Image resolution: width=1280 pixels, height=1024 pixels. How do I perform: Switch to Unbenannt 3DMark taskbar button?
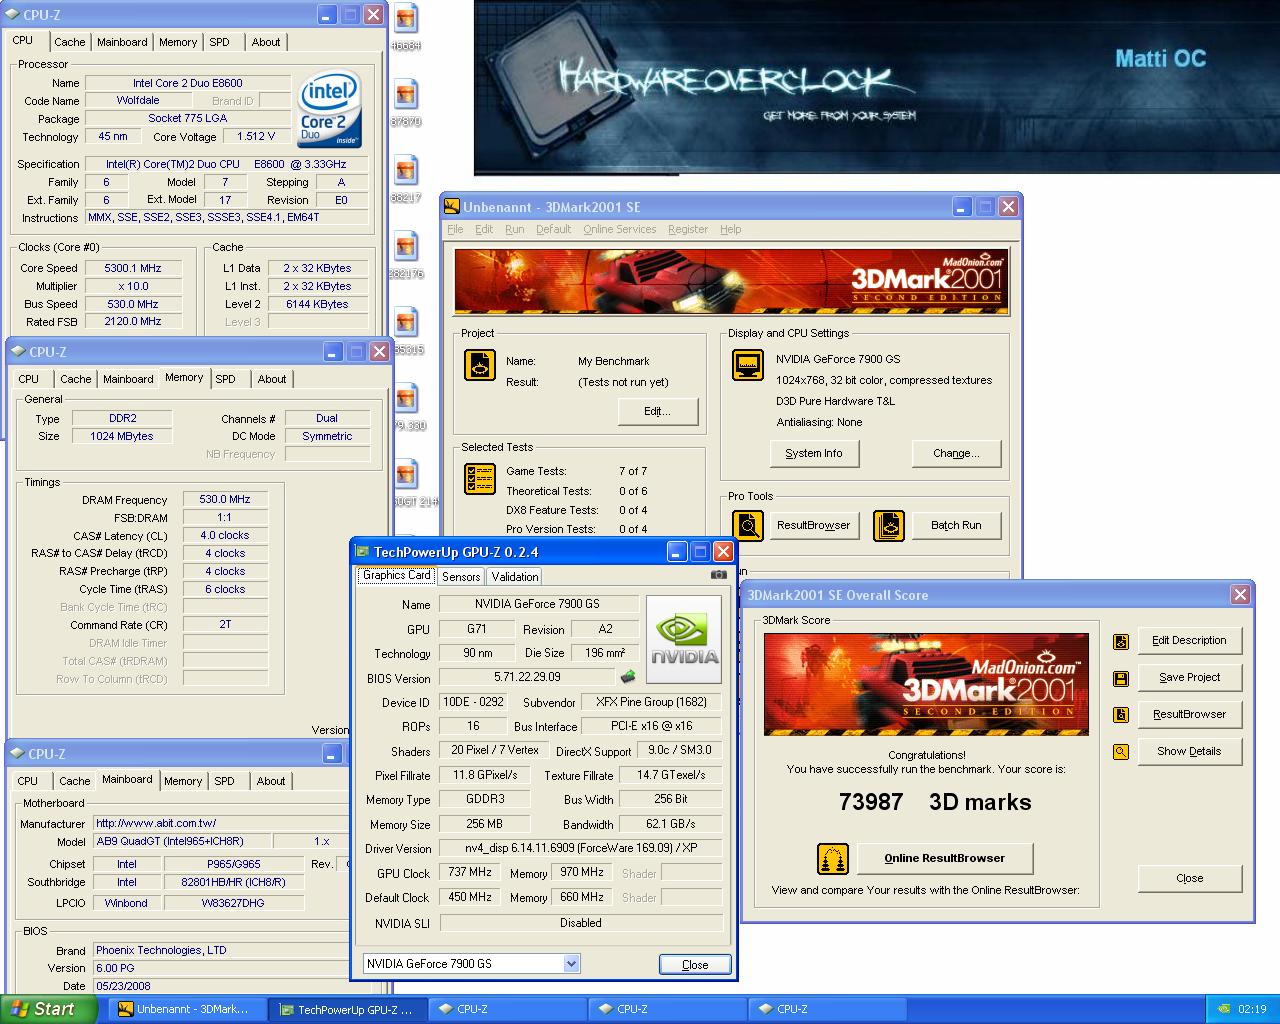[x=188, y=1009]
